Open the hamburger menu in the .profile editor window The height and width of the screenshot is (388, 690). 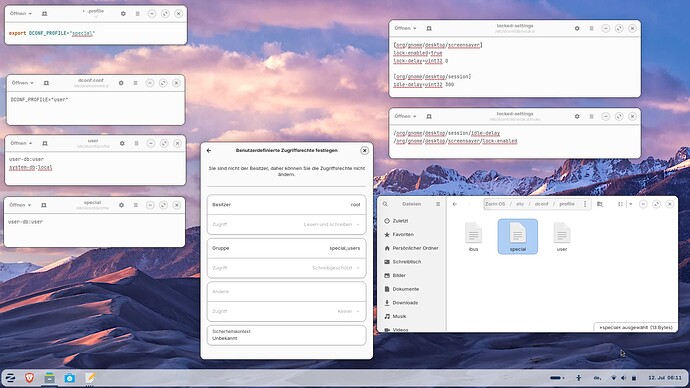point(138,14)
